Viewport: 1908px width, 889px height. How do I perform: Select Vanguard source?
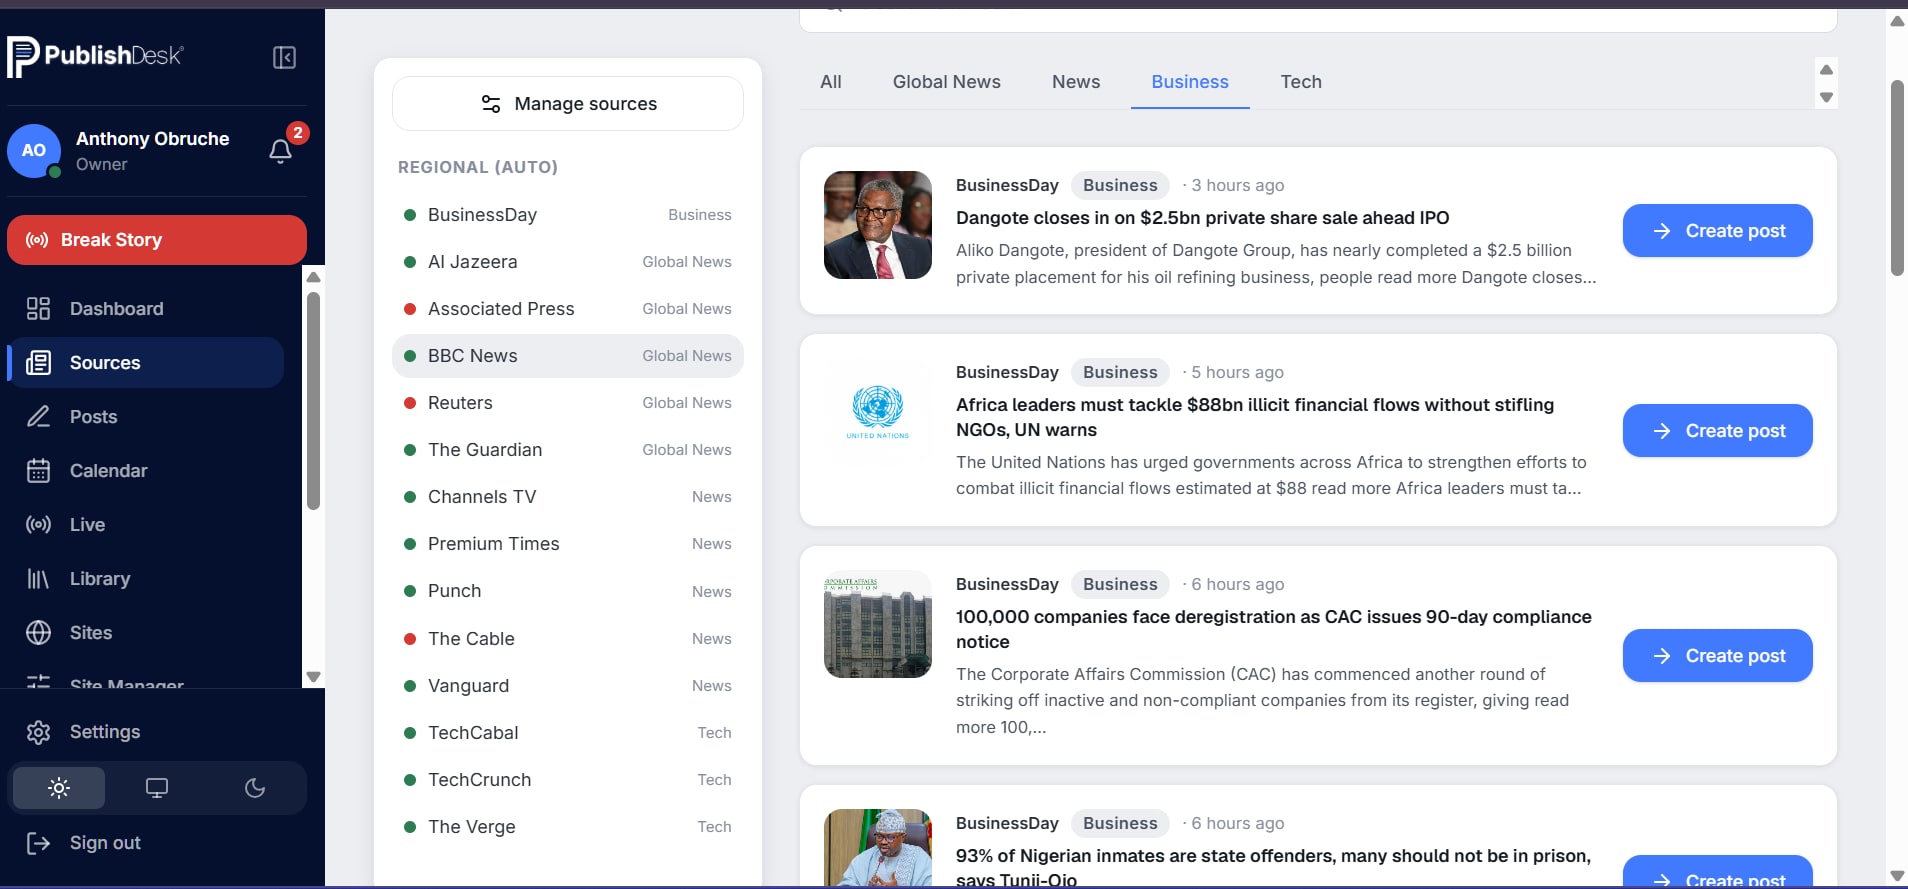point(568,686)
